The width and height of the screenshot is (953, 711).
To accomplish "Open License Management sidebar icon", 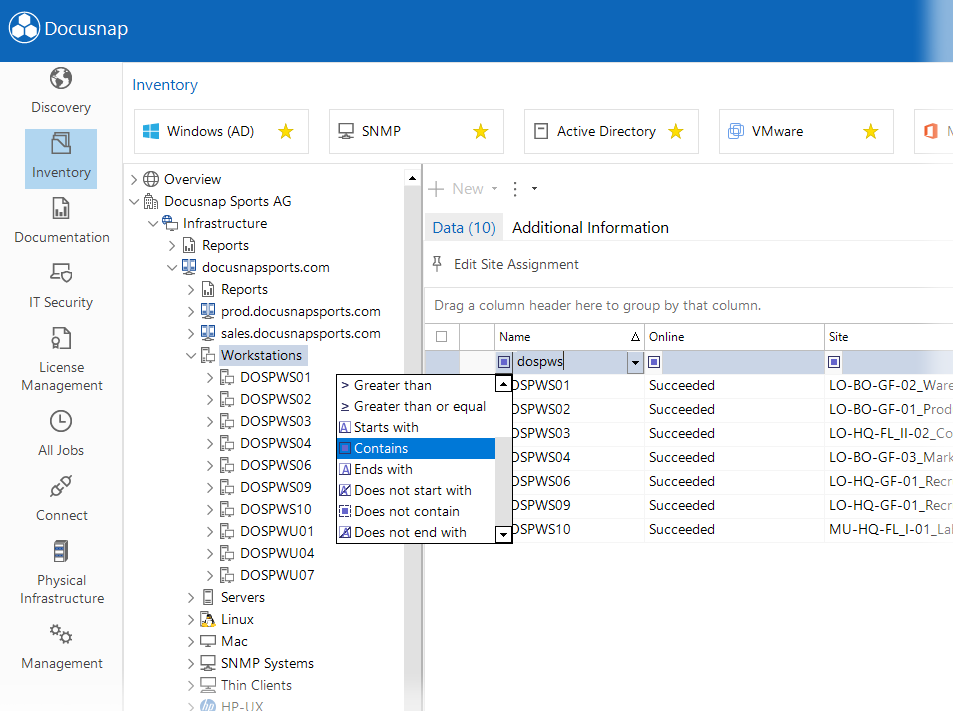I will [x=61, y=338].
